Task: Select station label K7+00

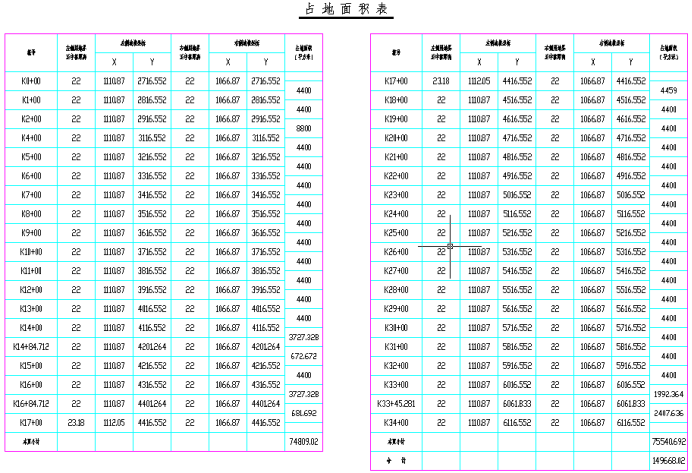Action: [31, 195]
